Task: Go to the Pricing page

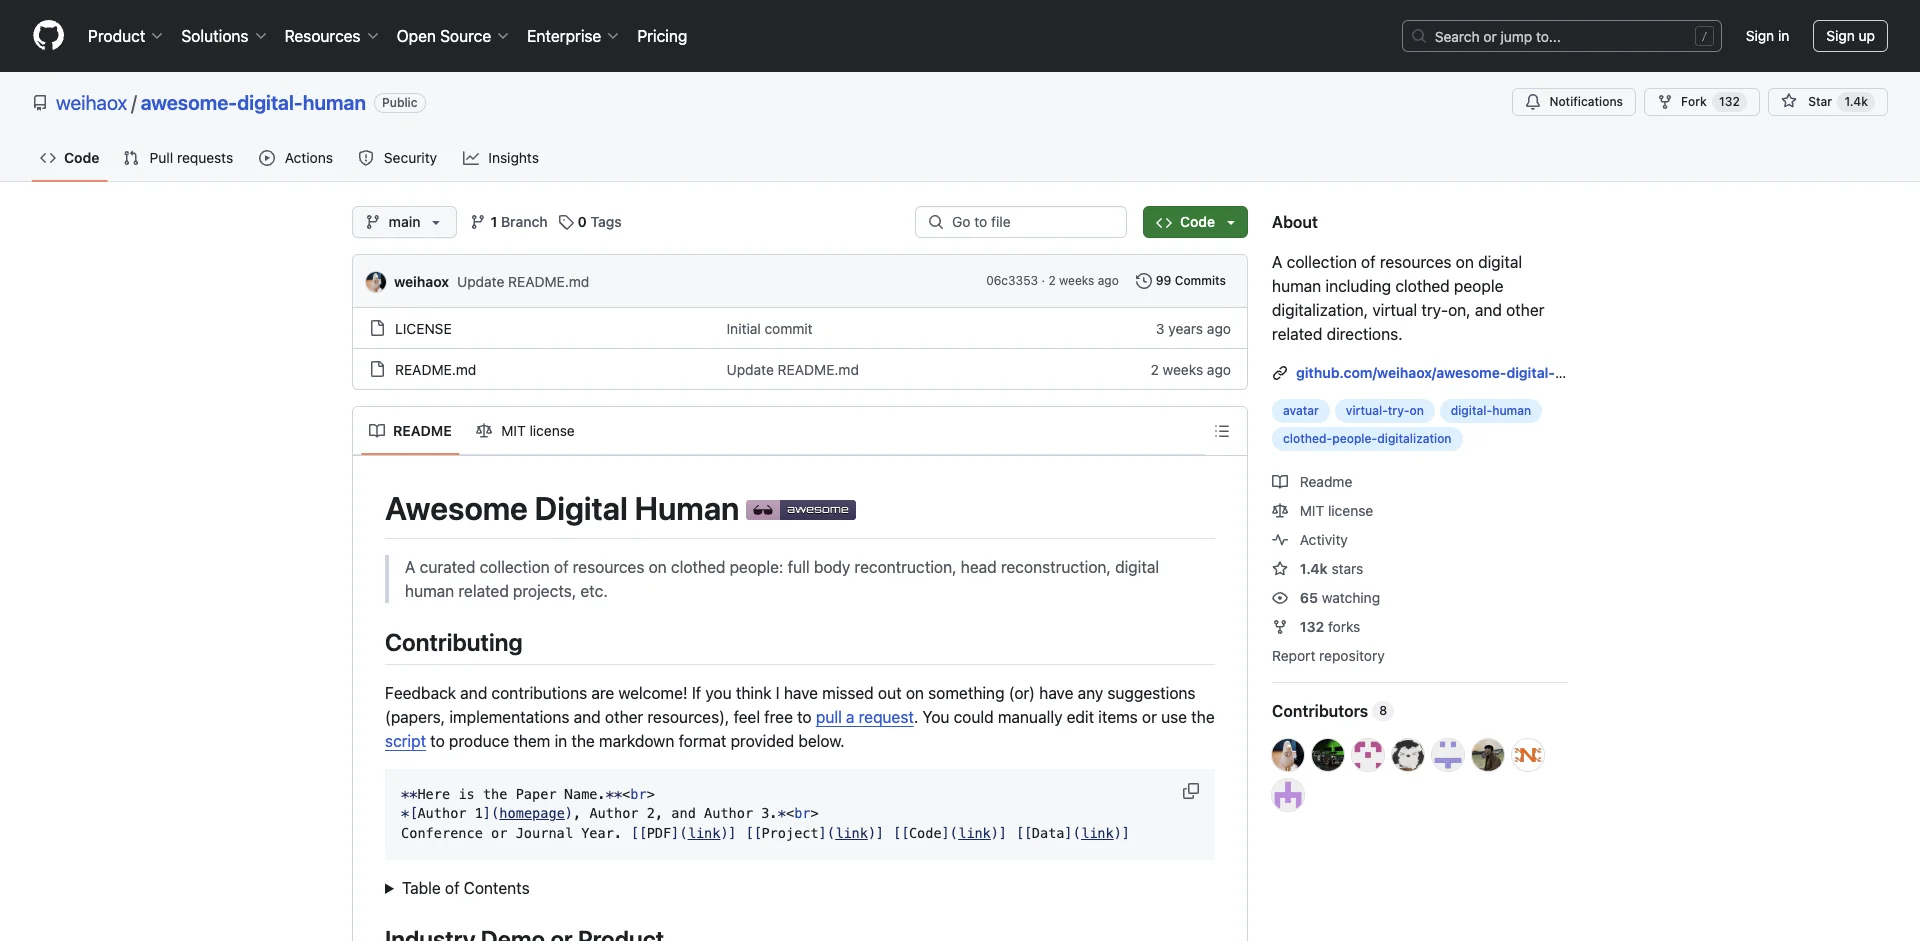Action: (x=662, y=36)
